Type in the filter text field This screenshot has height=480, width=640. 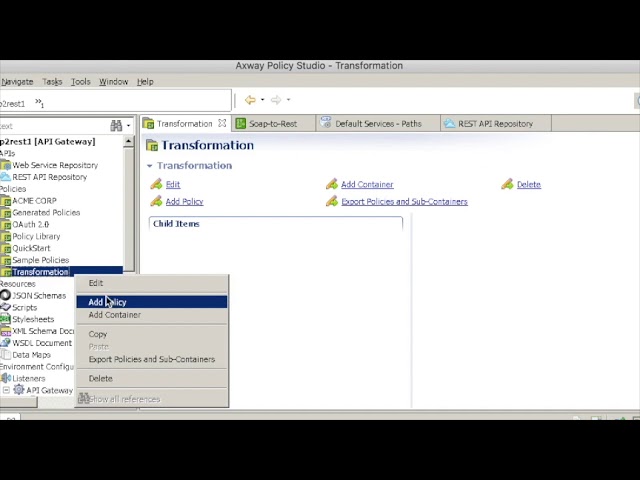[x=53, y=126]
